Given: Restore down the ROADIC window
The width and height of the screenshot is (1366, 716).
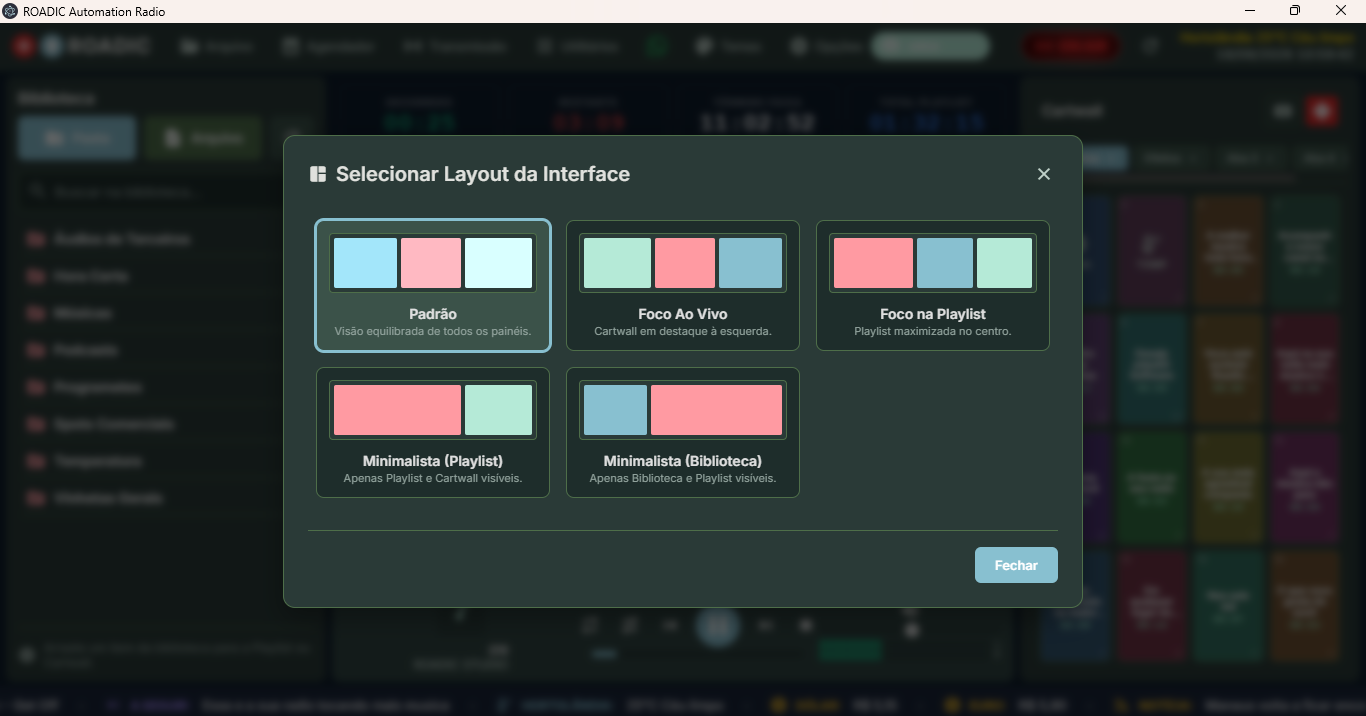Looking at the screenshot, I should (x=1295, y=11).
